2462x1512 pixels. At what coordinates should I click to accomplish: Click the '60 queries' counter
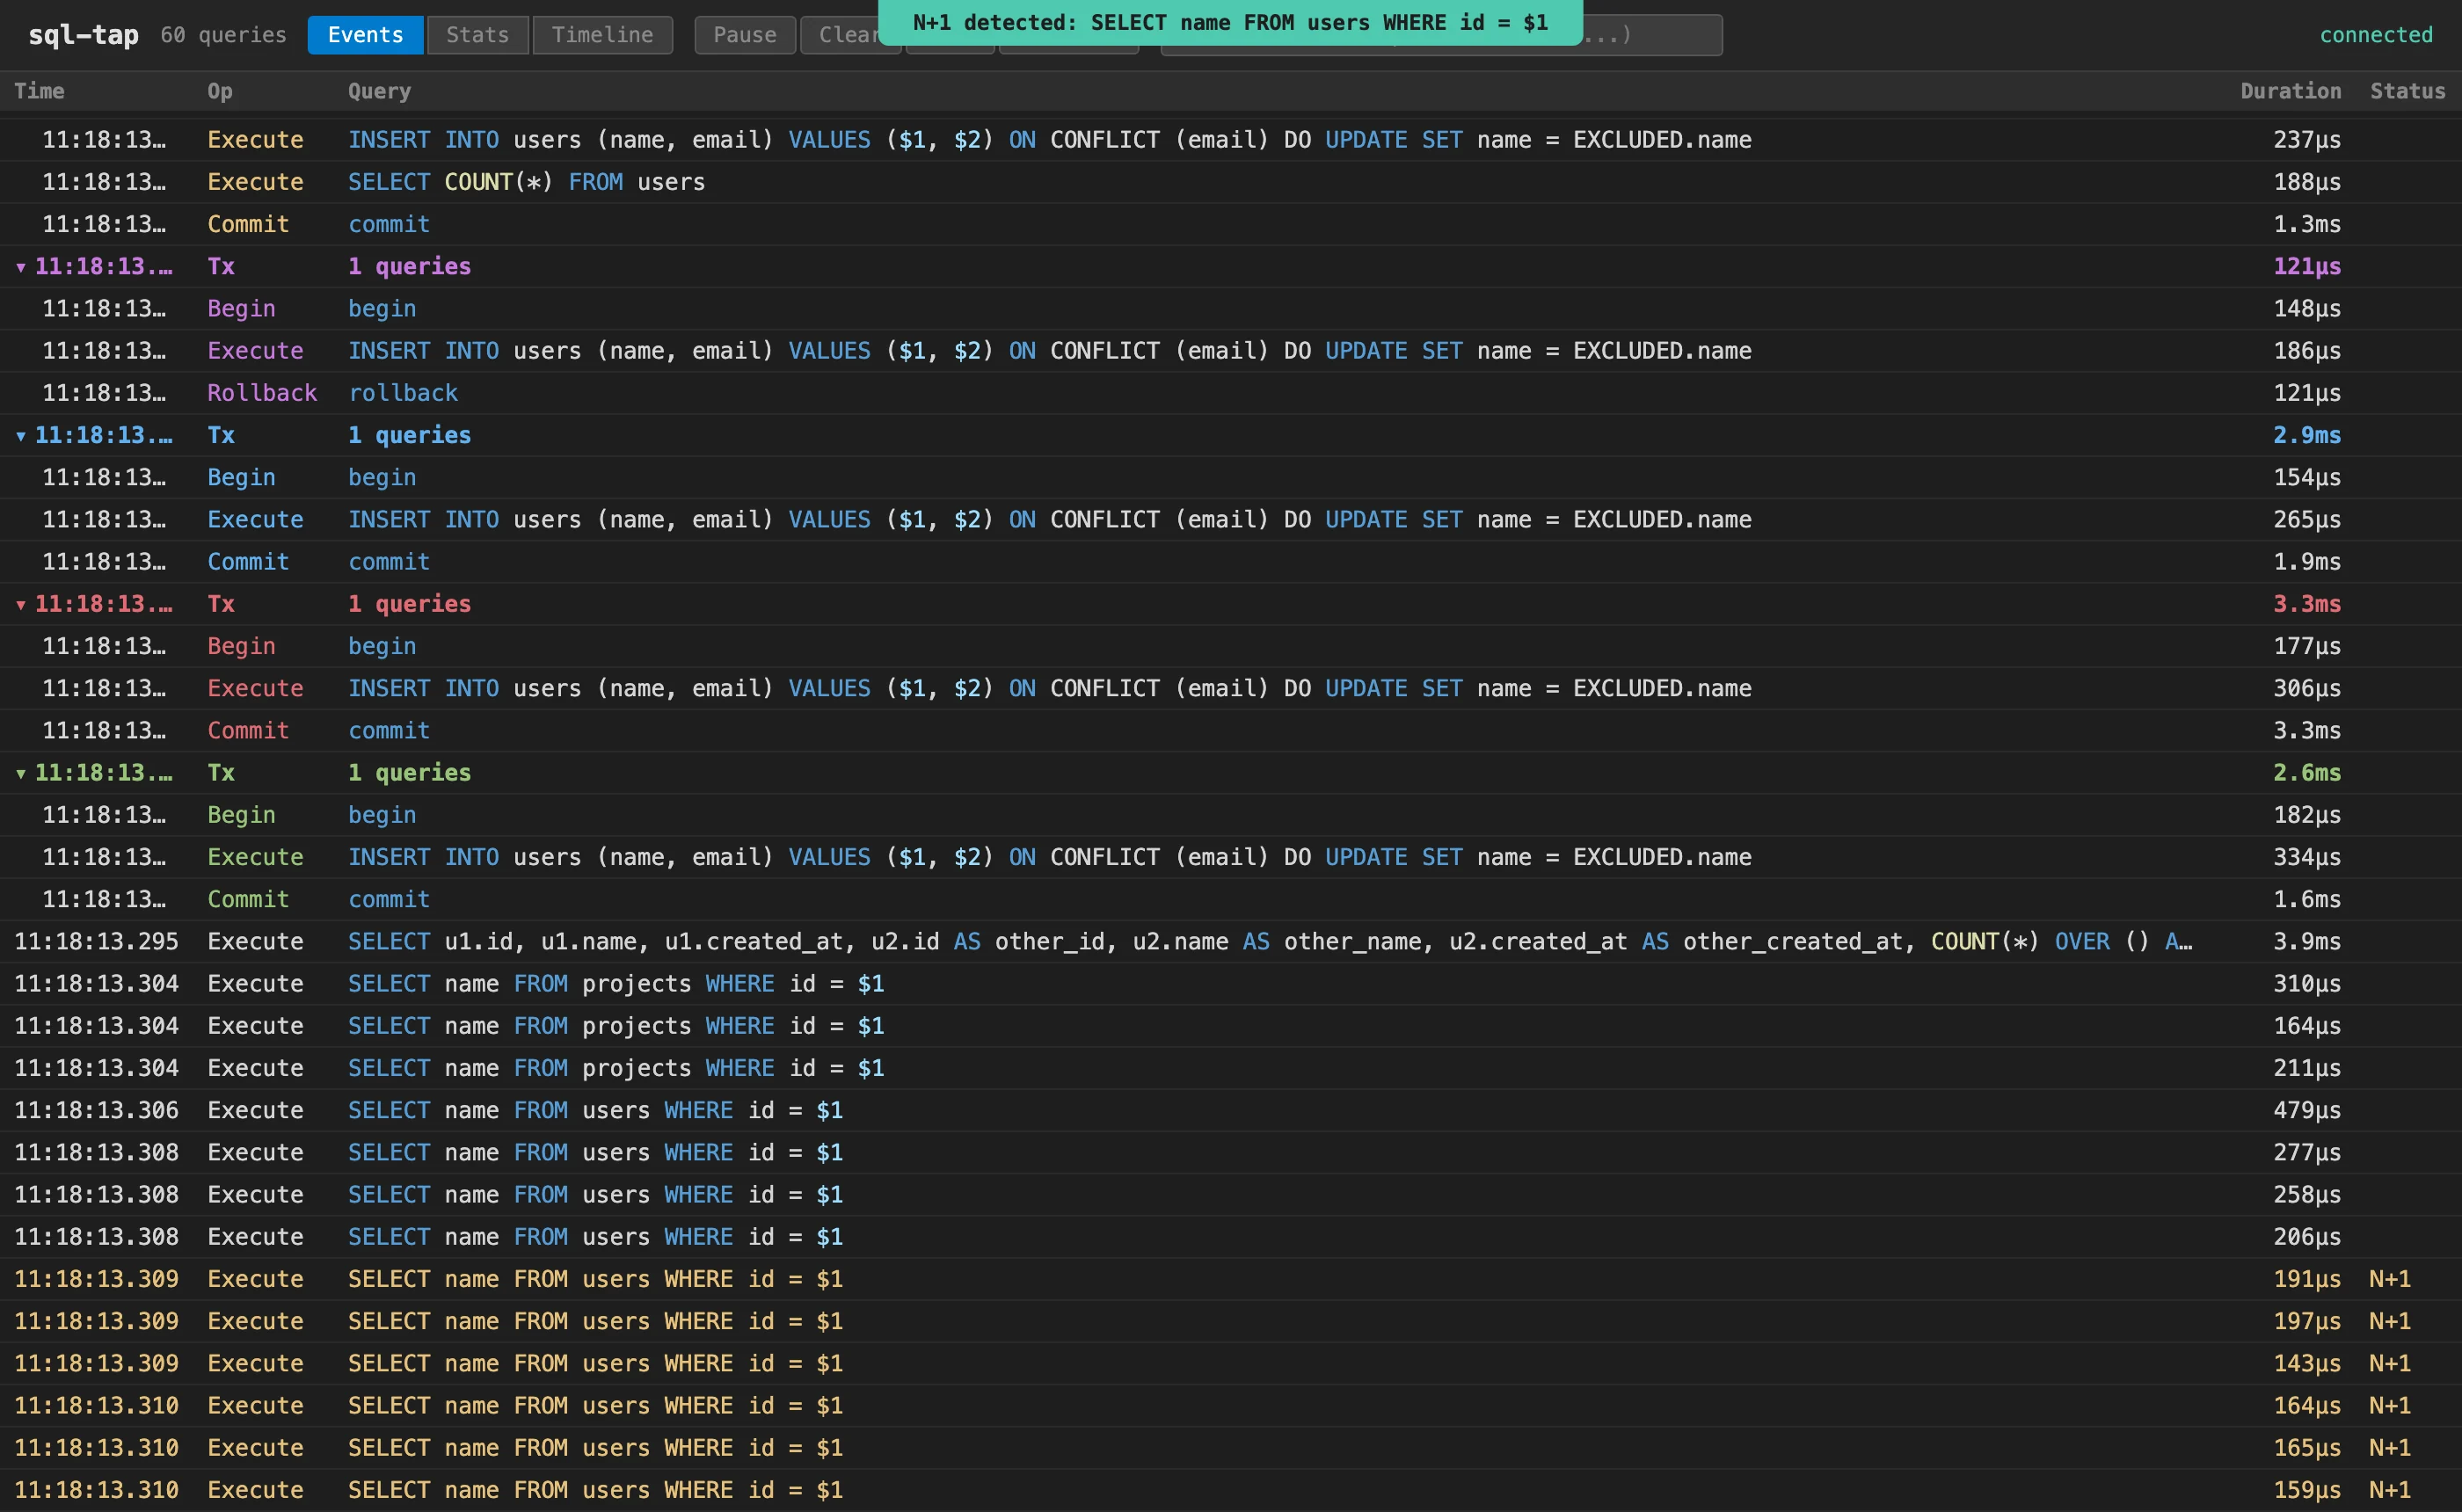coord(223,35)
